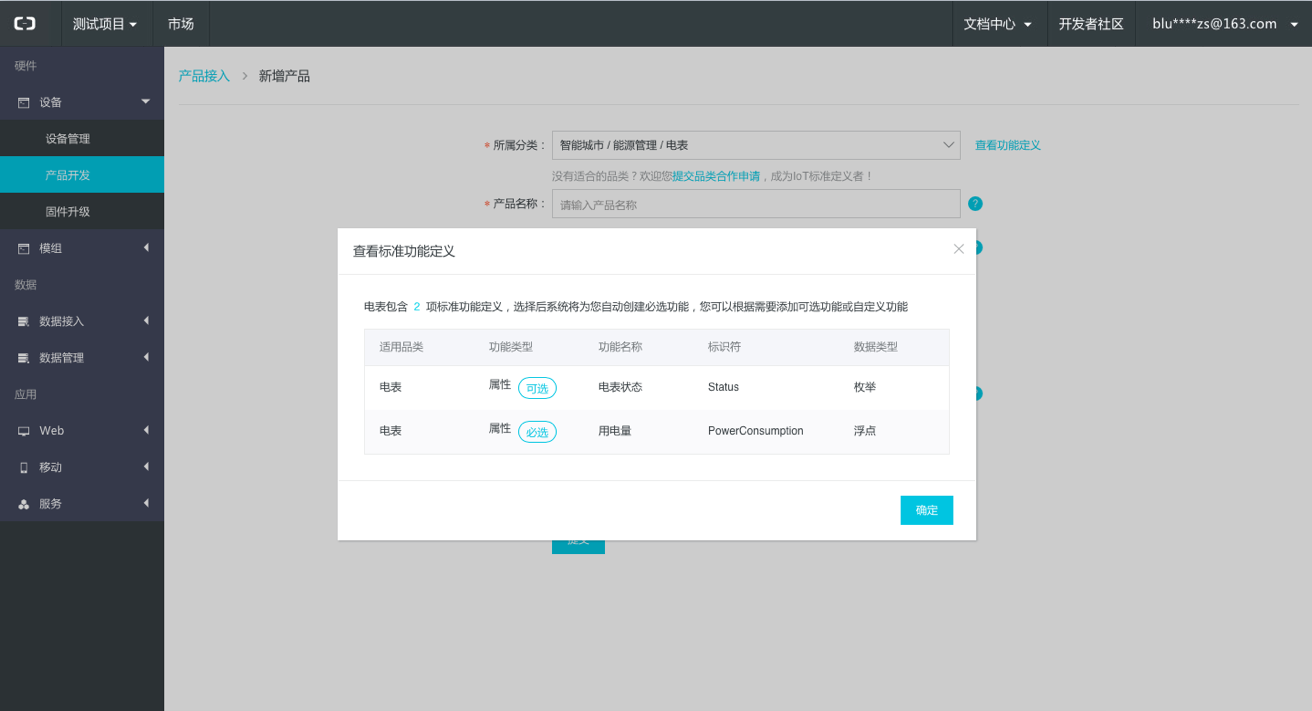Click the 电表状态 function name cell
This screenshot has height=711, width=1312.
pyautogui.click(x=620, y=387)
